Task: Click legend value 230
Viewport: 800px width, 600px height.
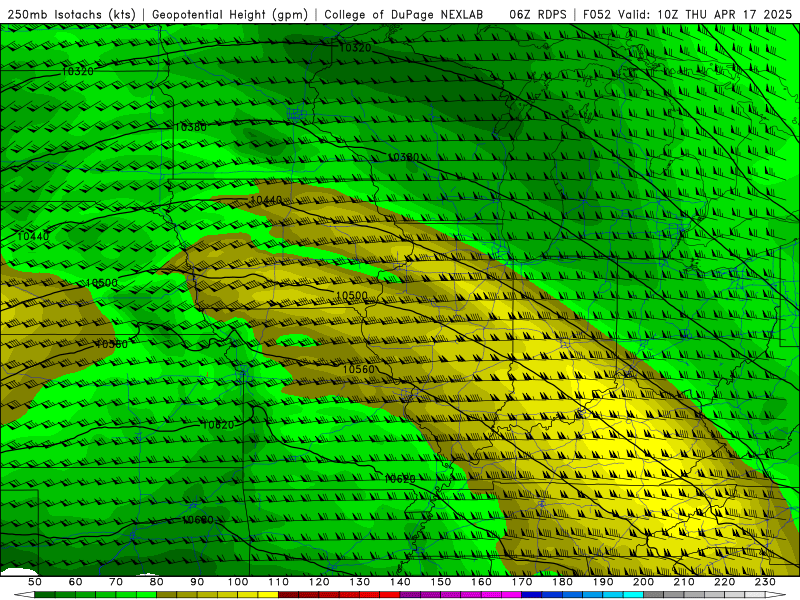Action: pos(765,582)
